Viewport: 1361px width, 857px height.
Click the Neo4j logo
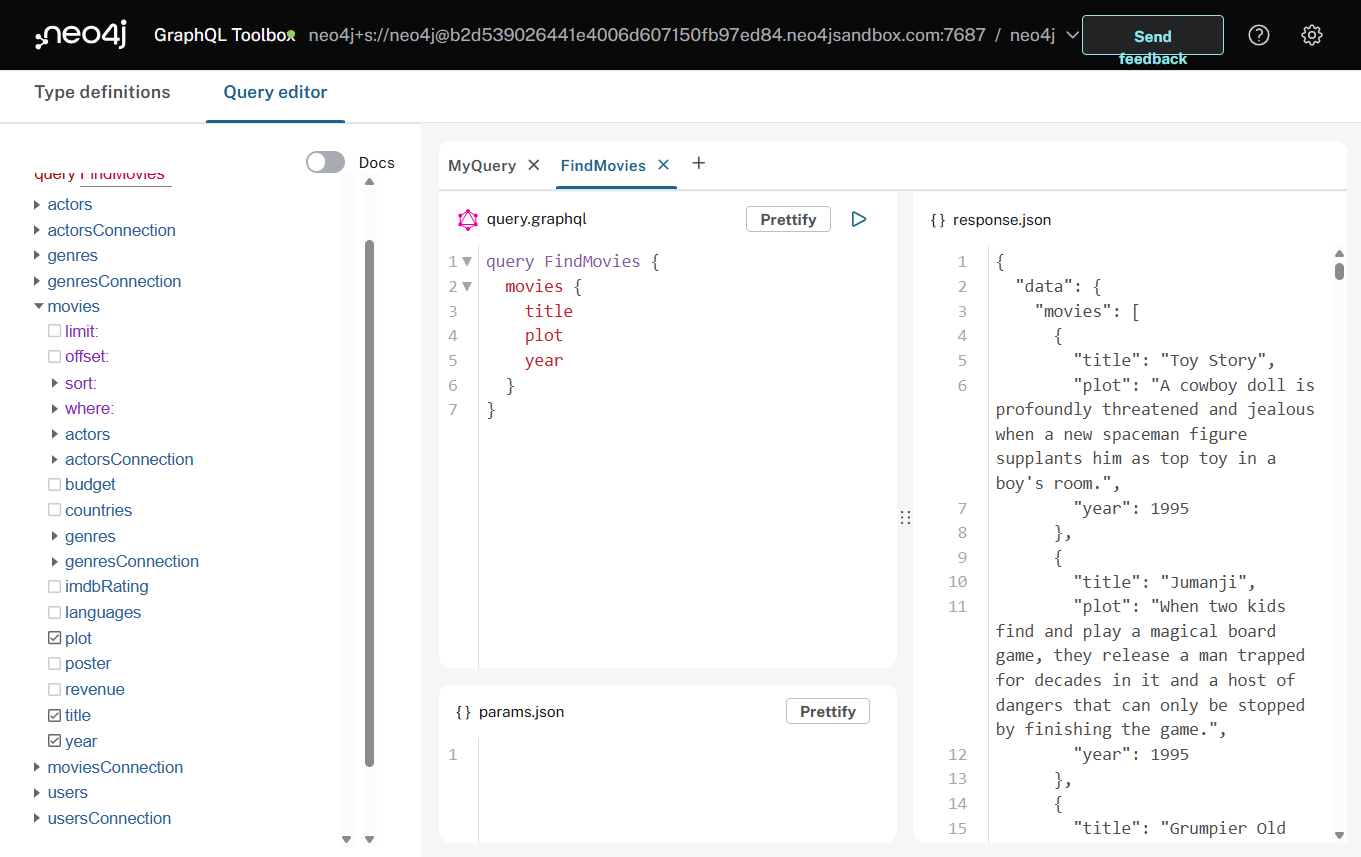[x=82, y=36]
